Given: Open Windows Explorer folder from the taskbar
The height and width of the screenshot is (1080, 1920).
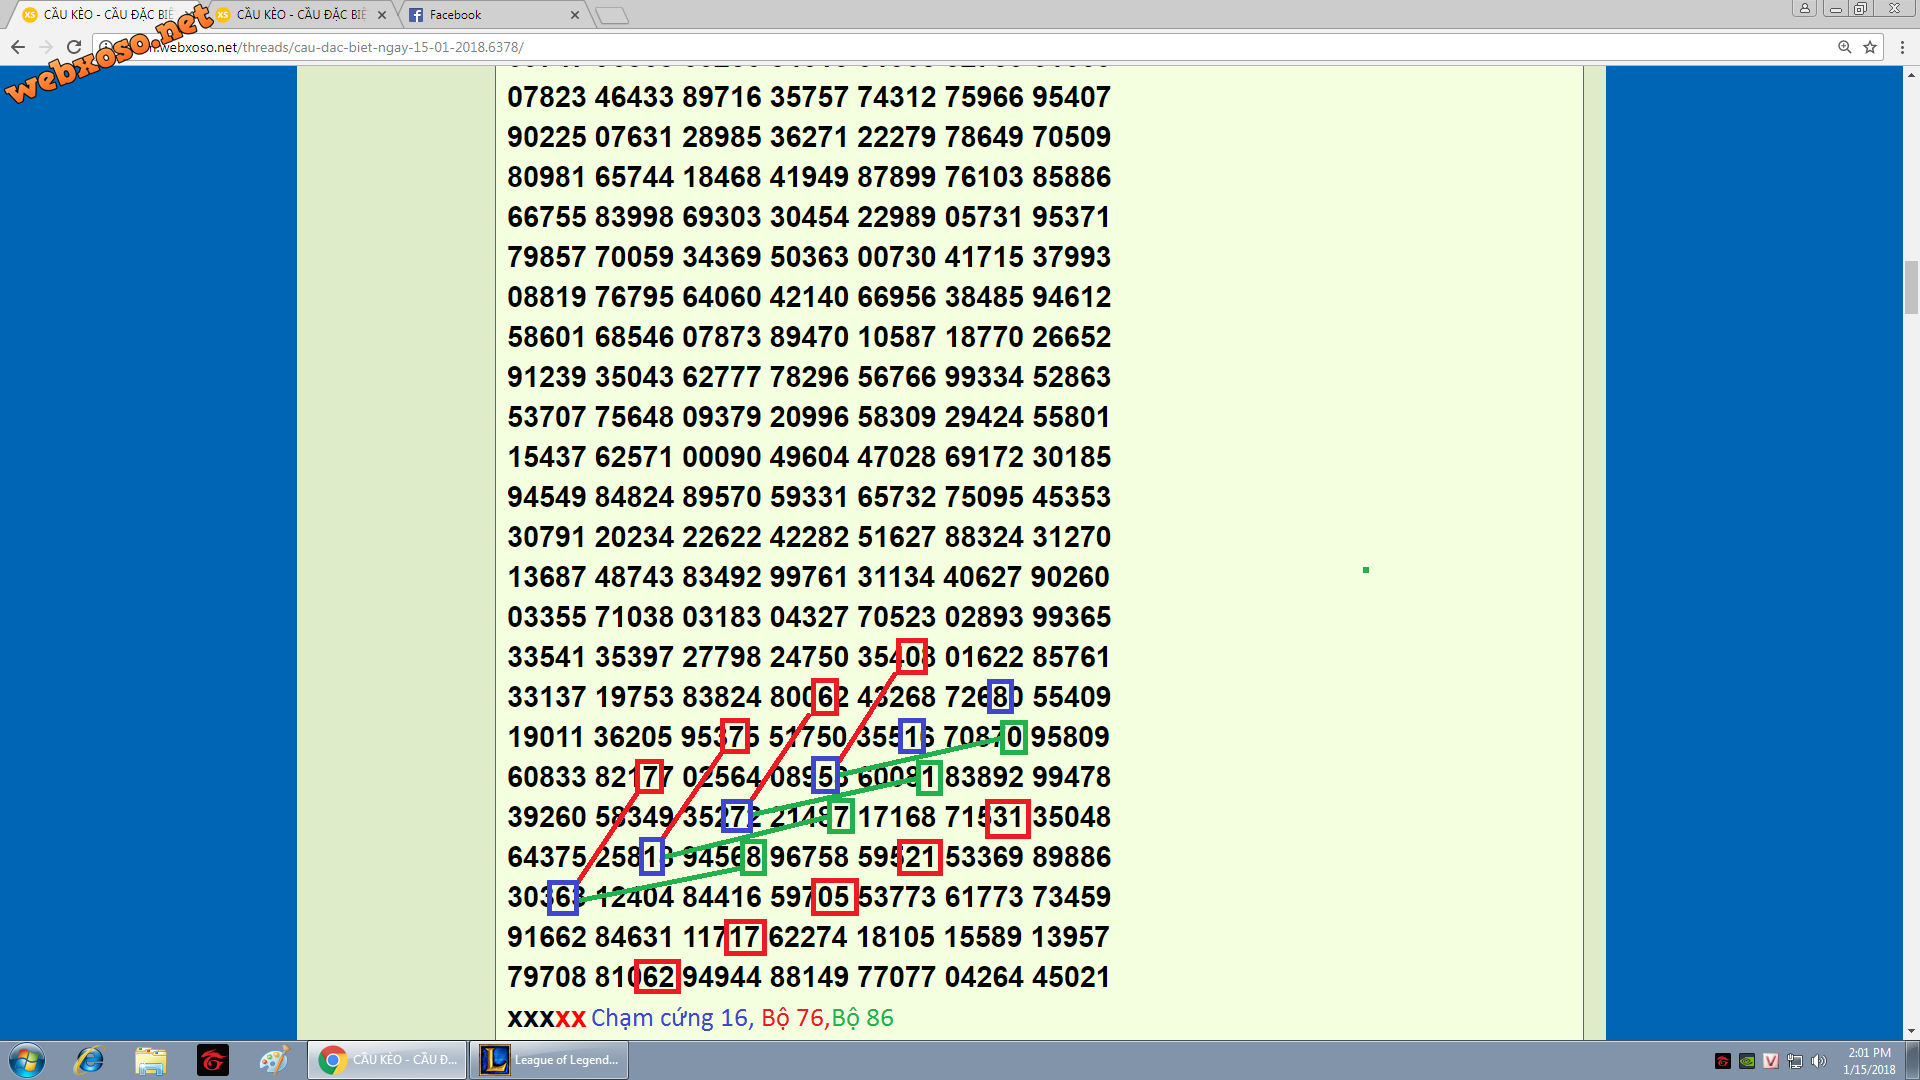Looking at the screenshot, I should [x=151, y=1060].
